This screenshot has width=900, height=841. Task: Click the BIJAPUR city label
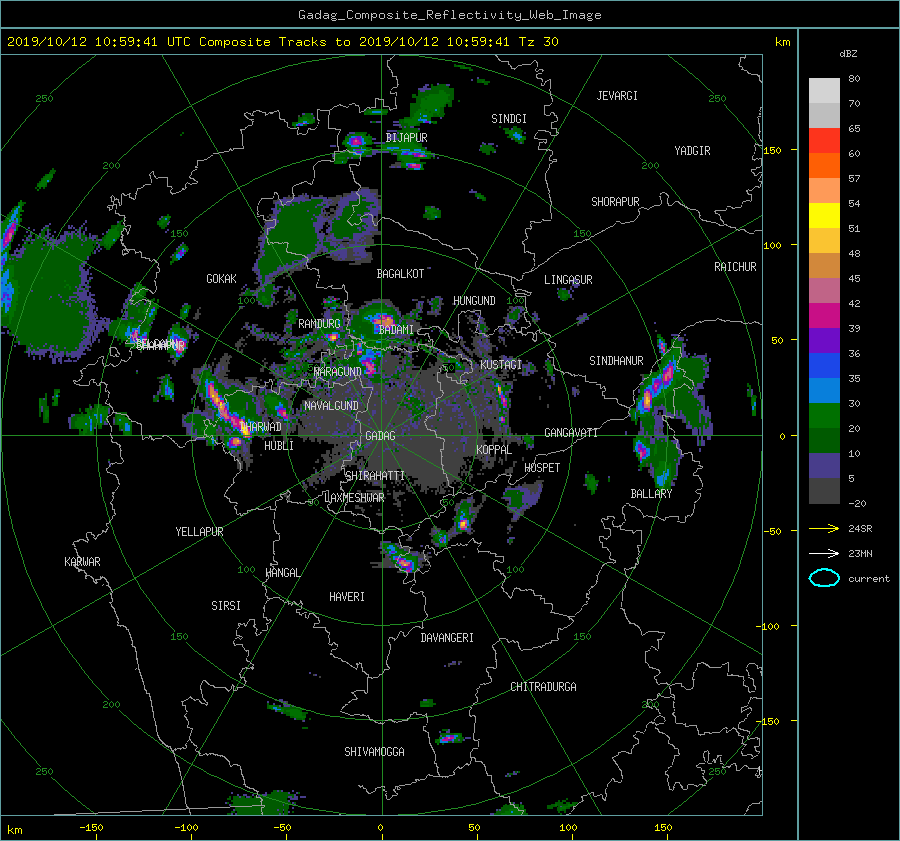[x=406, y=138]
